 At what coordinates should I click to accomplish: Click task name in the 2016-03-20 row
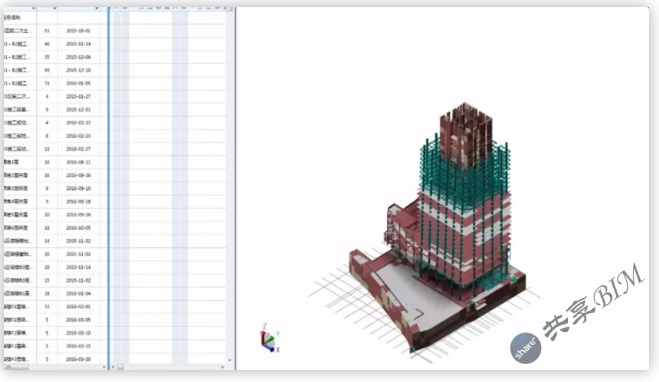pos(17,359)
